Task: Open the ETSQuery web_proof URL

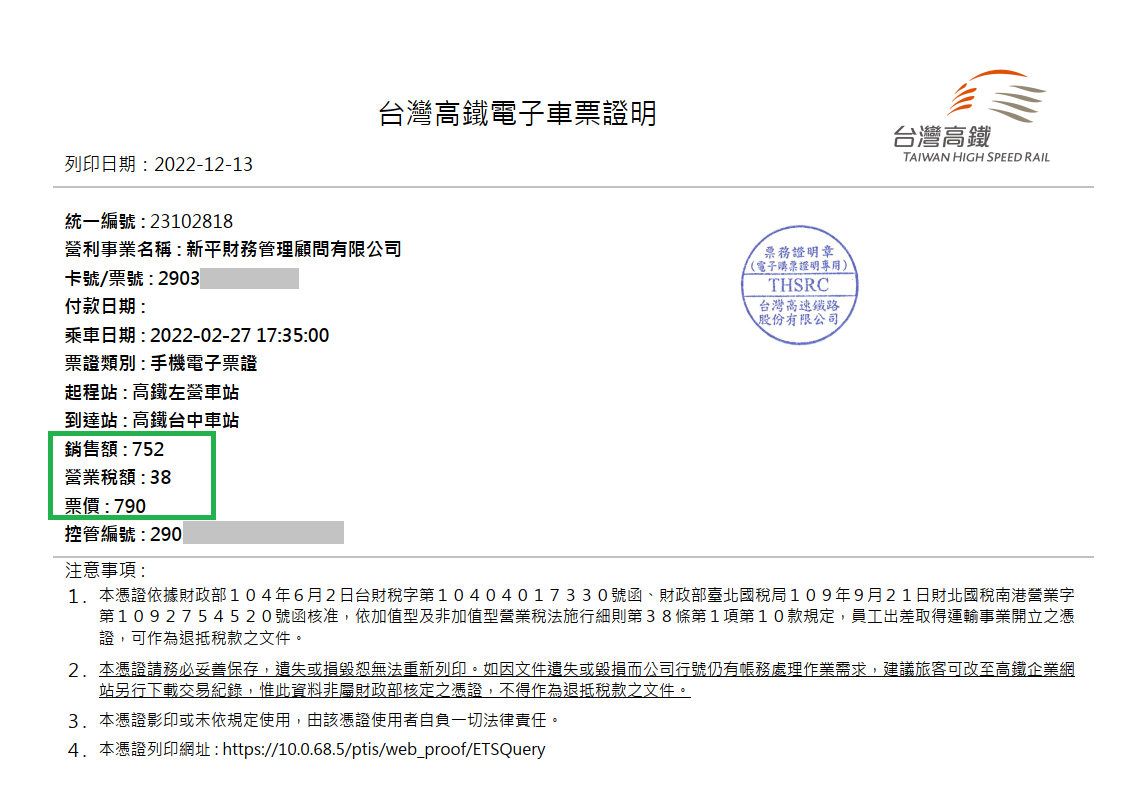Action: (383, 749)
